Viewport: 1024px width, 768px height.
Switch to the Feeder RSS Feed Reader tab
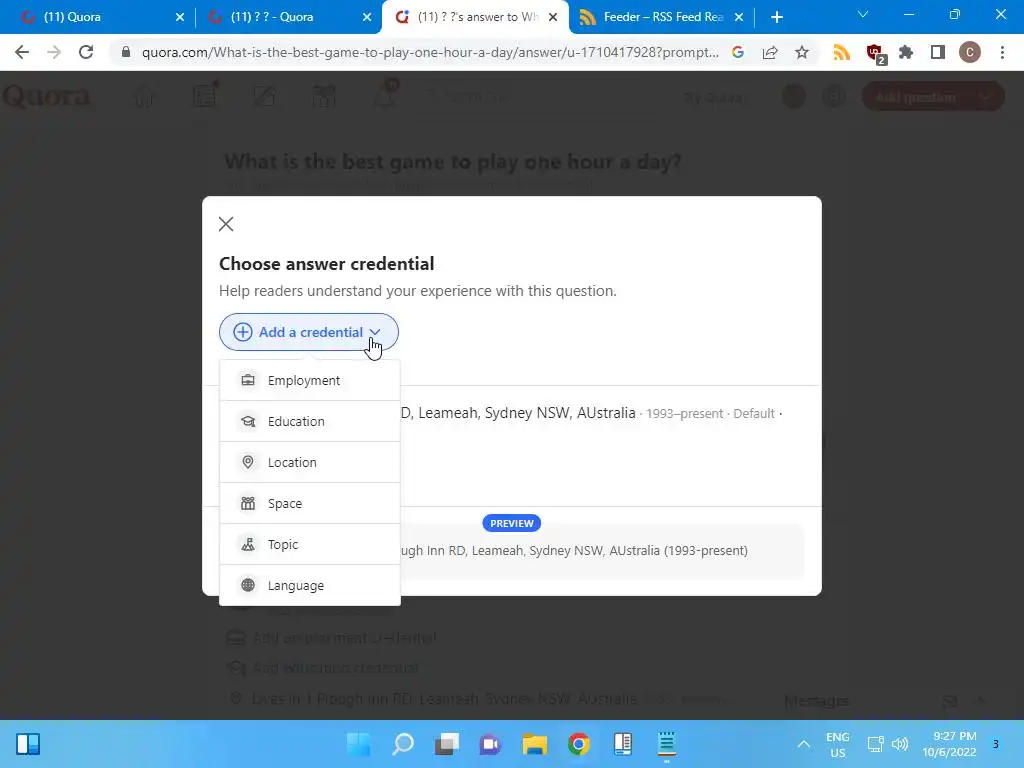coord(662,17)
